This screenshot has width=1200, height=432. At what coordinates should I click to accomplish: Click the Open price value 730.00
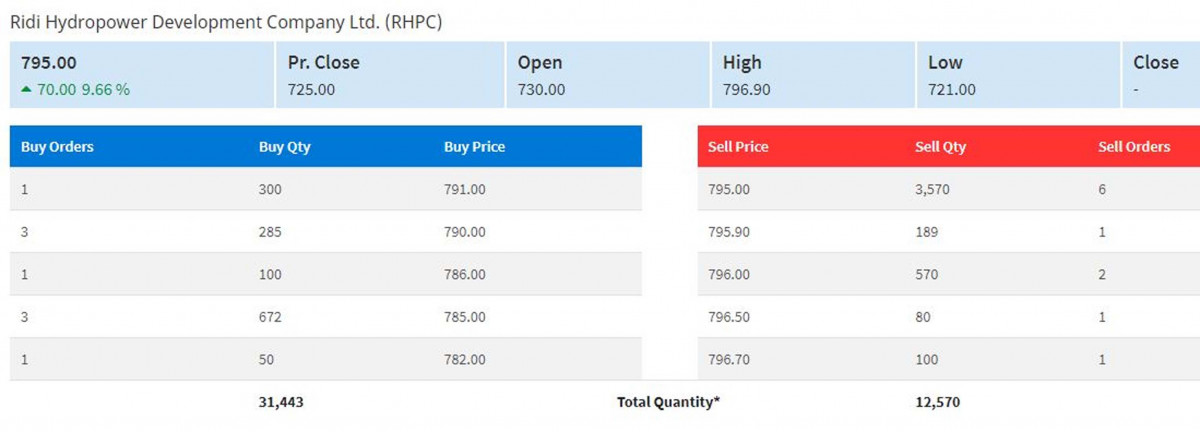click(541, 89)
